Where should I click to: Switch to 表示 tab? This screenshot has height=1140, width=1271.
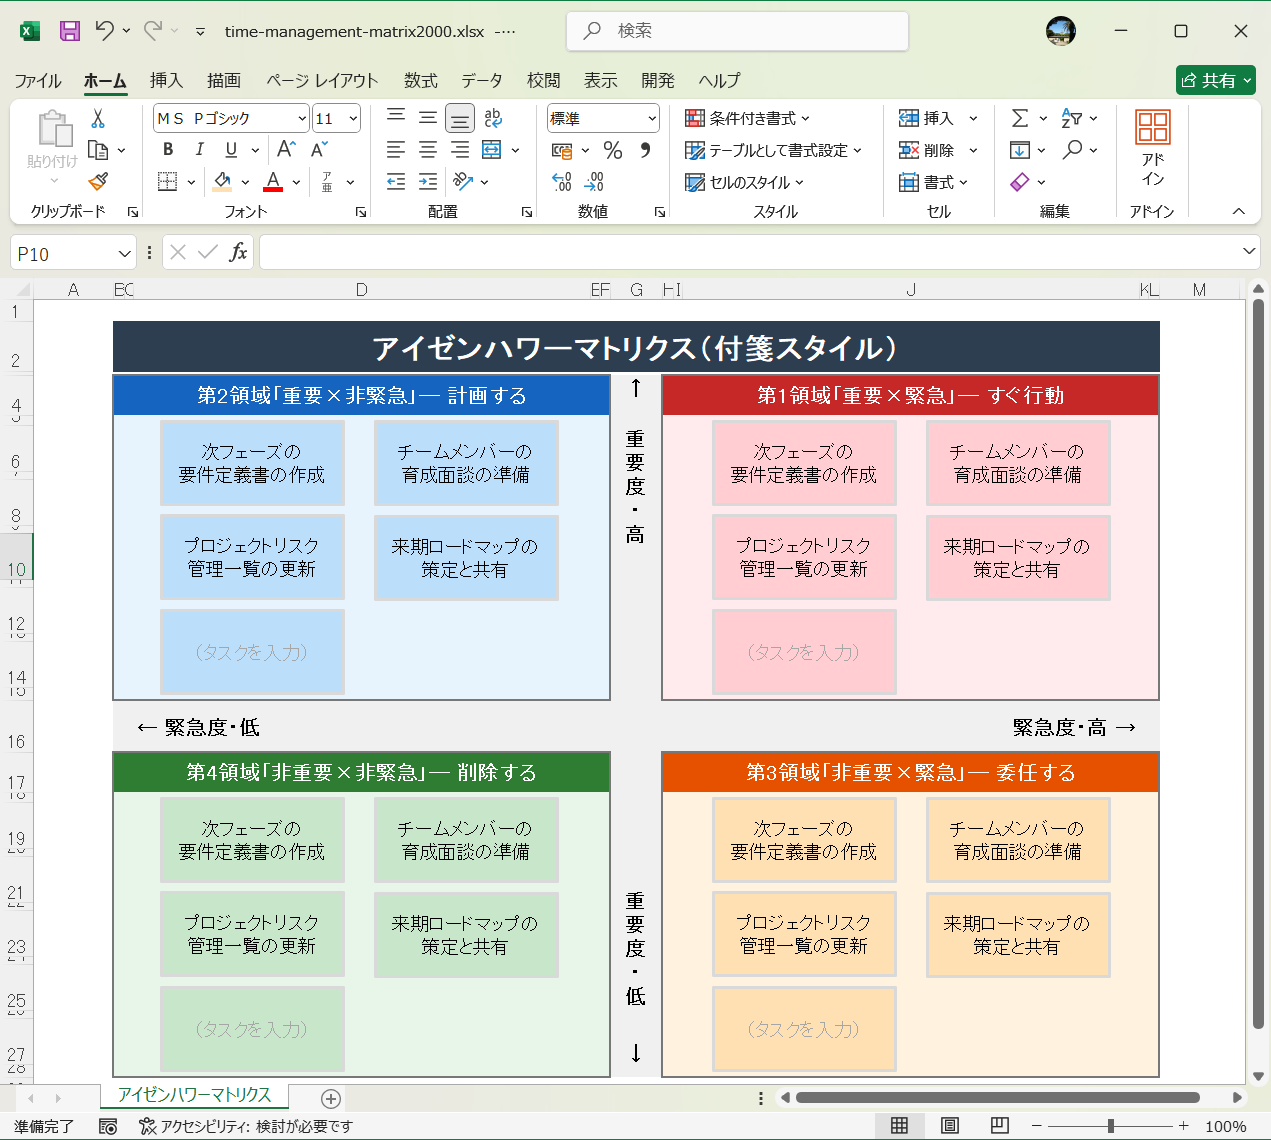[600, 80]
